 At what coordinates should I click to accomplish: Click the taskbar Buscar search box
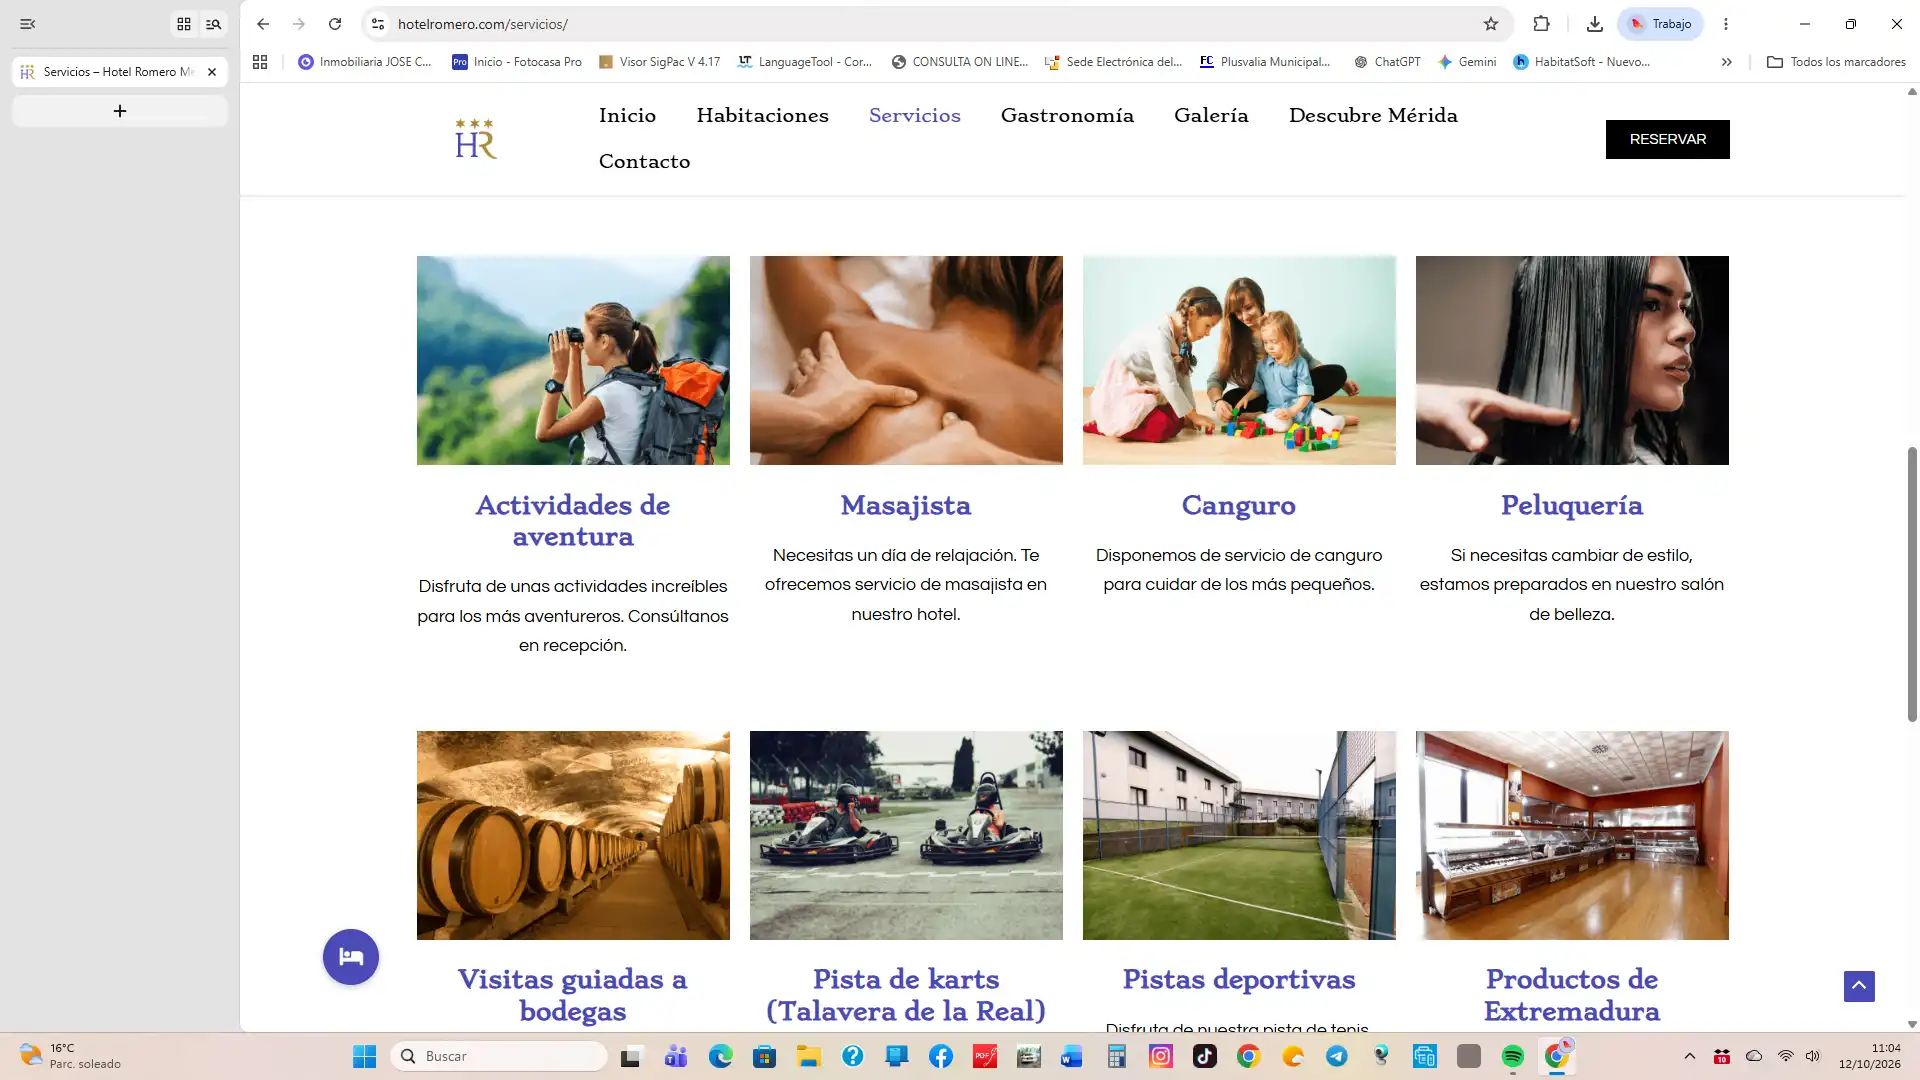point(500,1056)
